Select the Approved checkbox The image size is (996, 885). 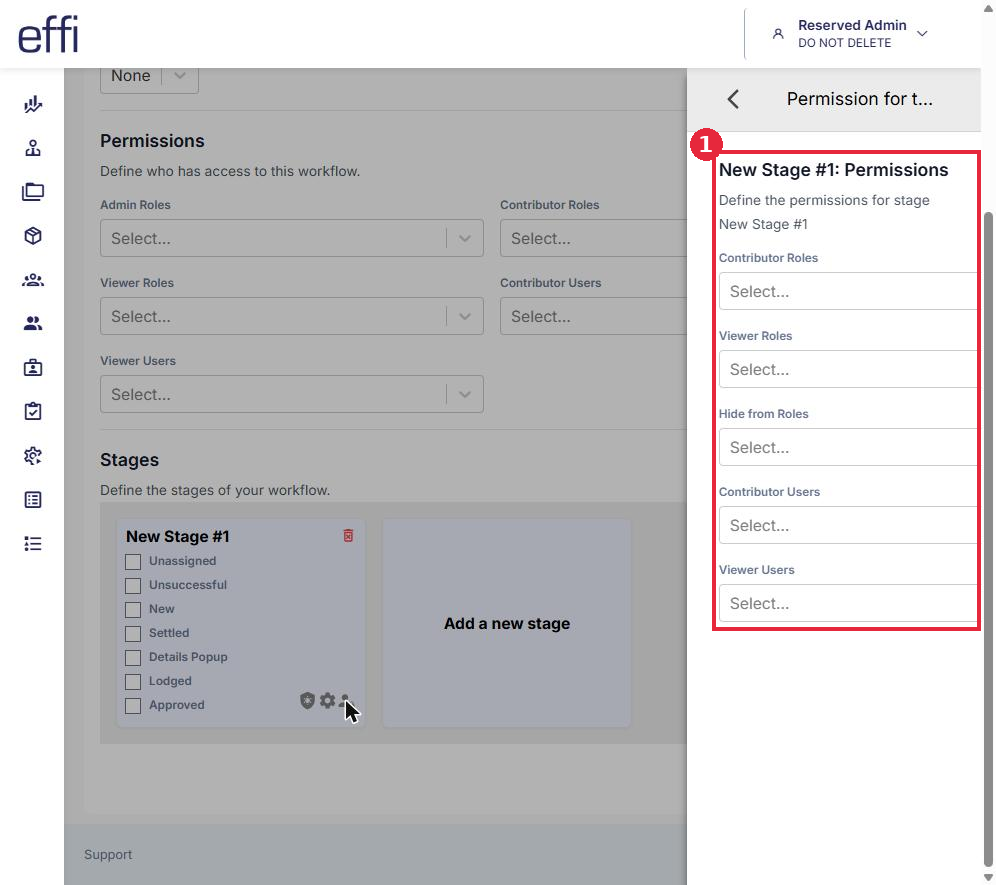[133, 706]
